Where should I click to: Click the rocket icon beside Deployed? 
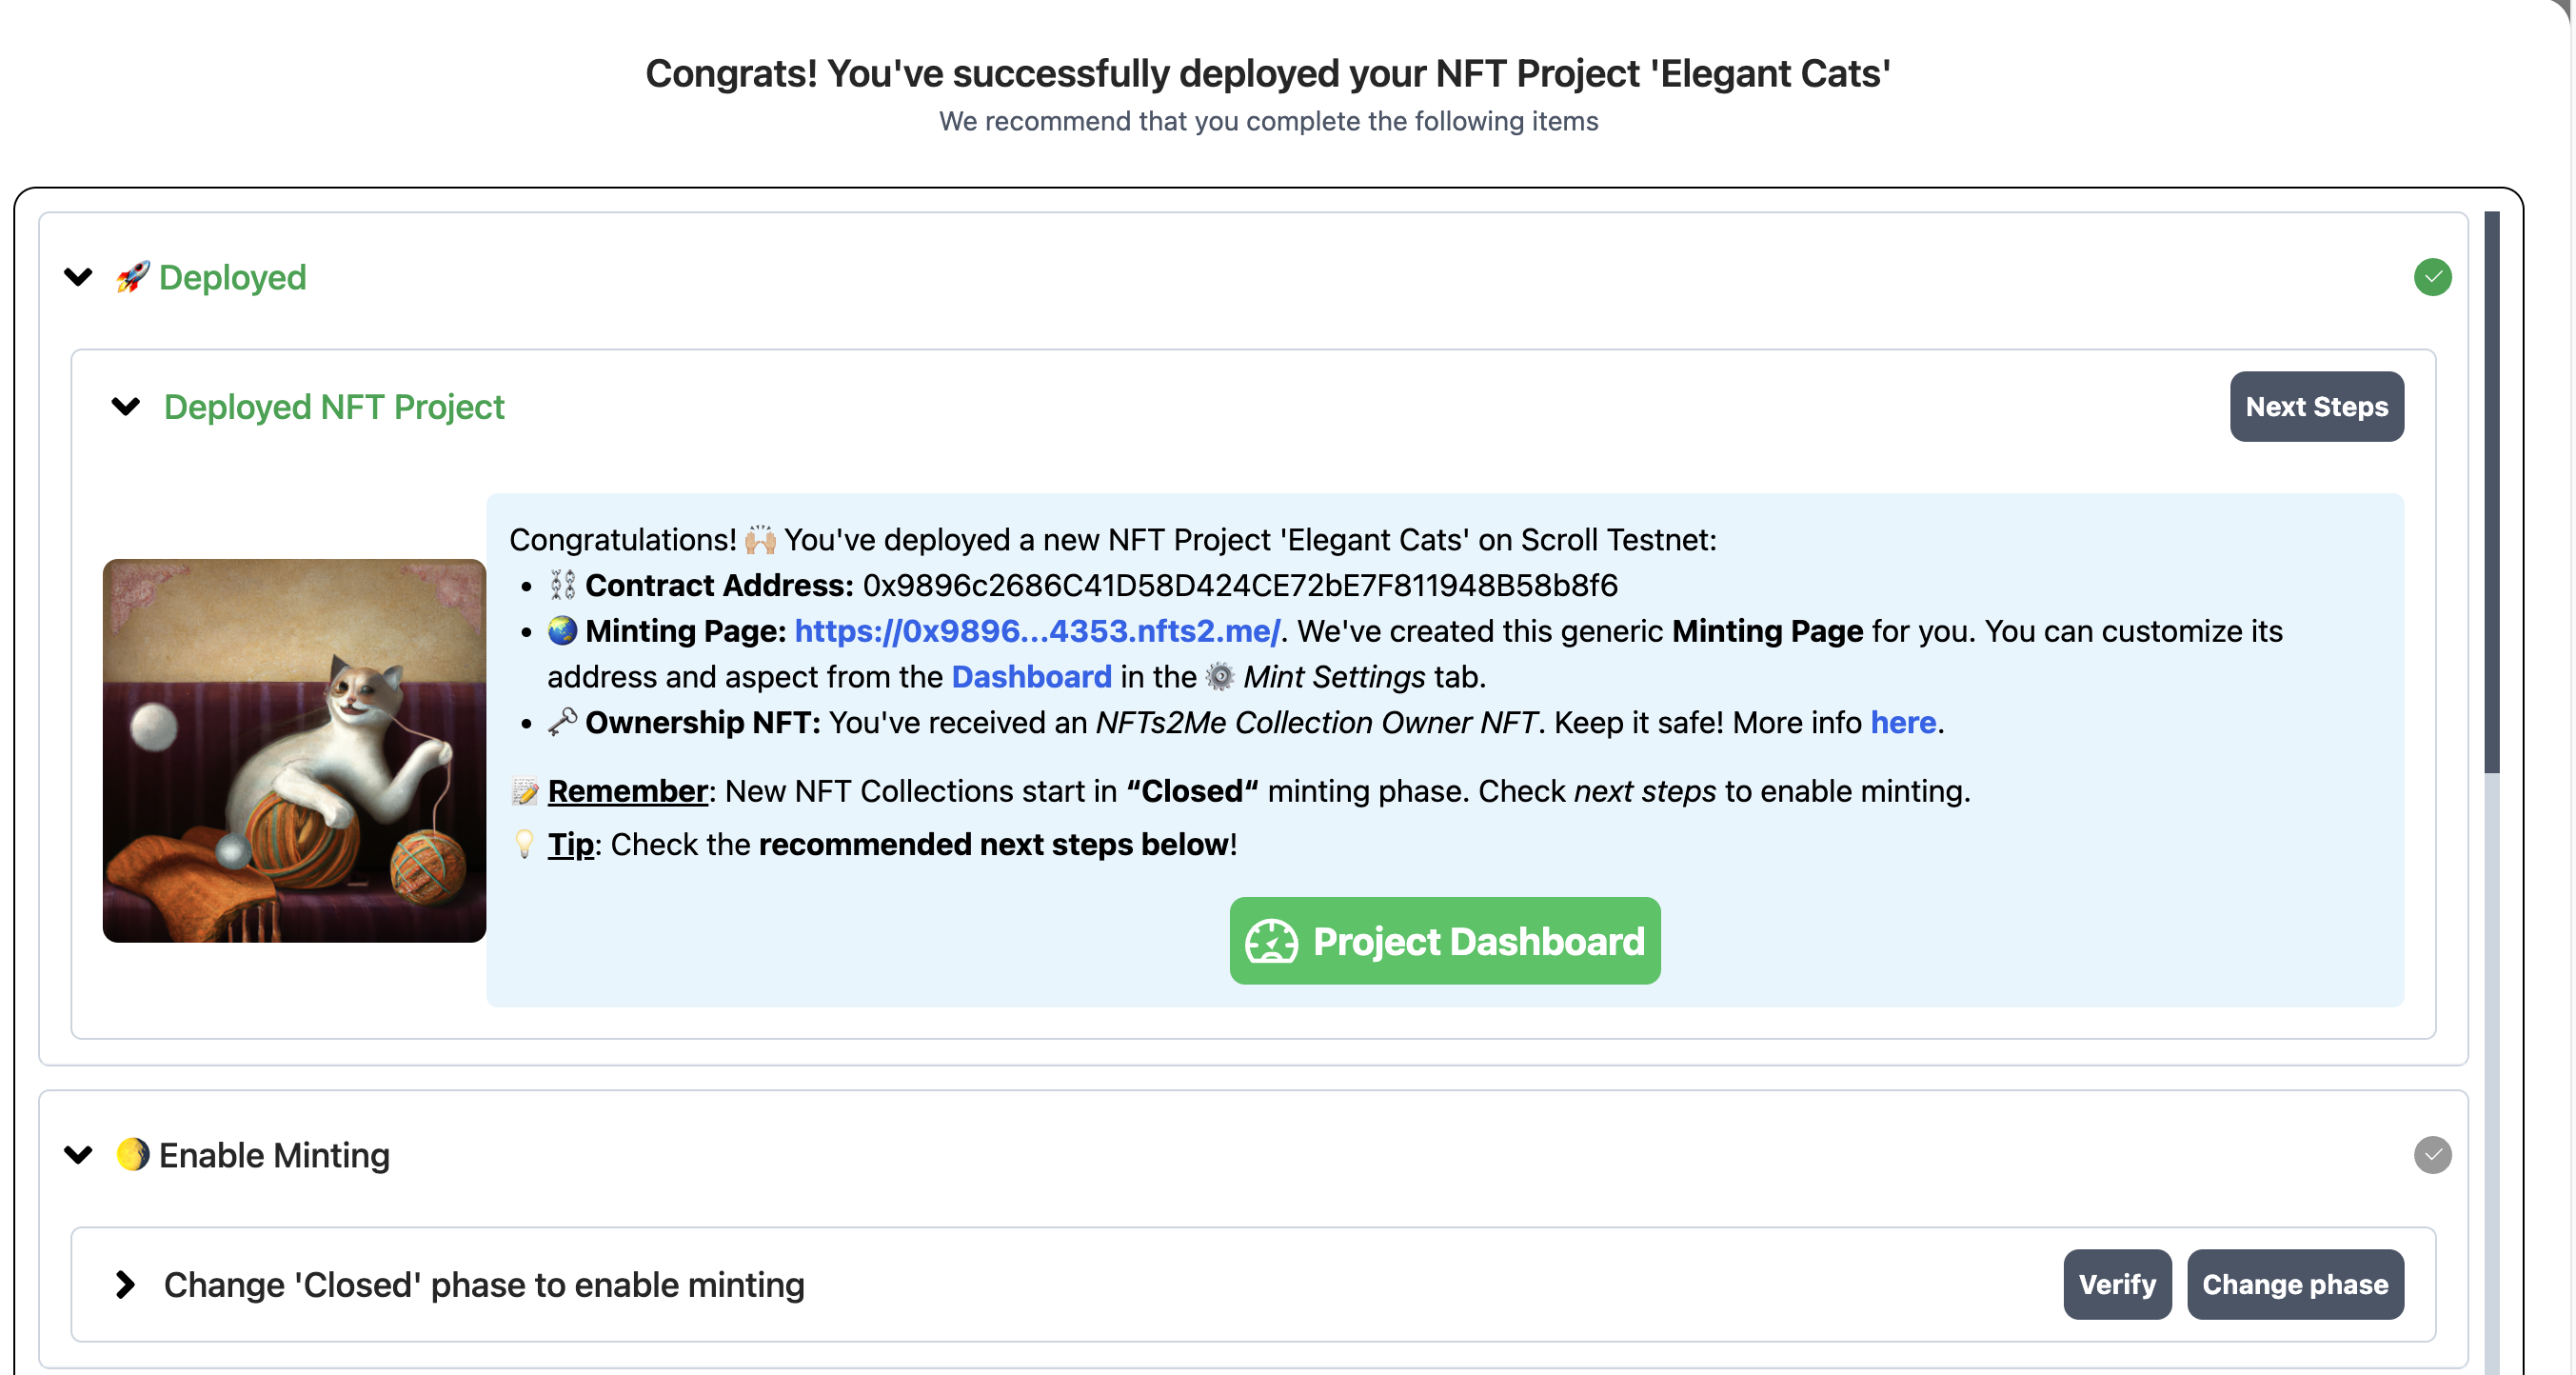pos(132,277)
